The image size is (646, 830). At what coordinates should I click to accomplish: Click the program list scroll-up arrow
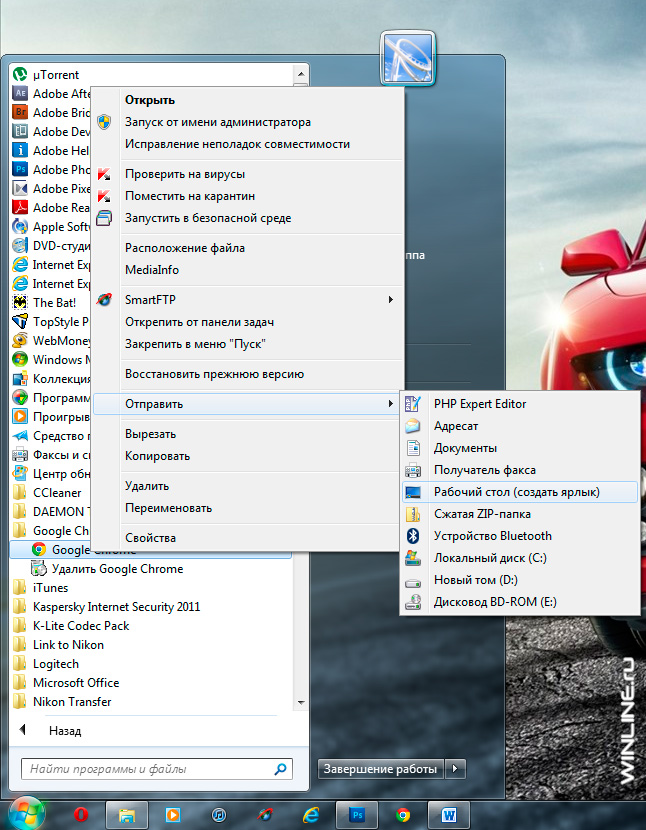[x=301, y=74]
